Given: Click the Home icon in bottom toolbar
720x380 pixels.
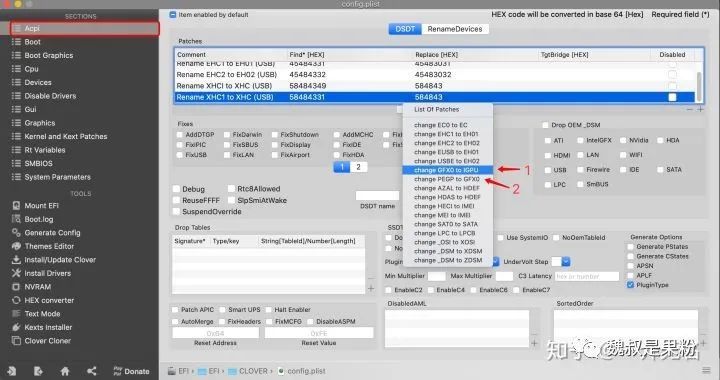Looking at the screenshot, I should click(x=65, y=371).
